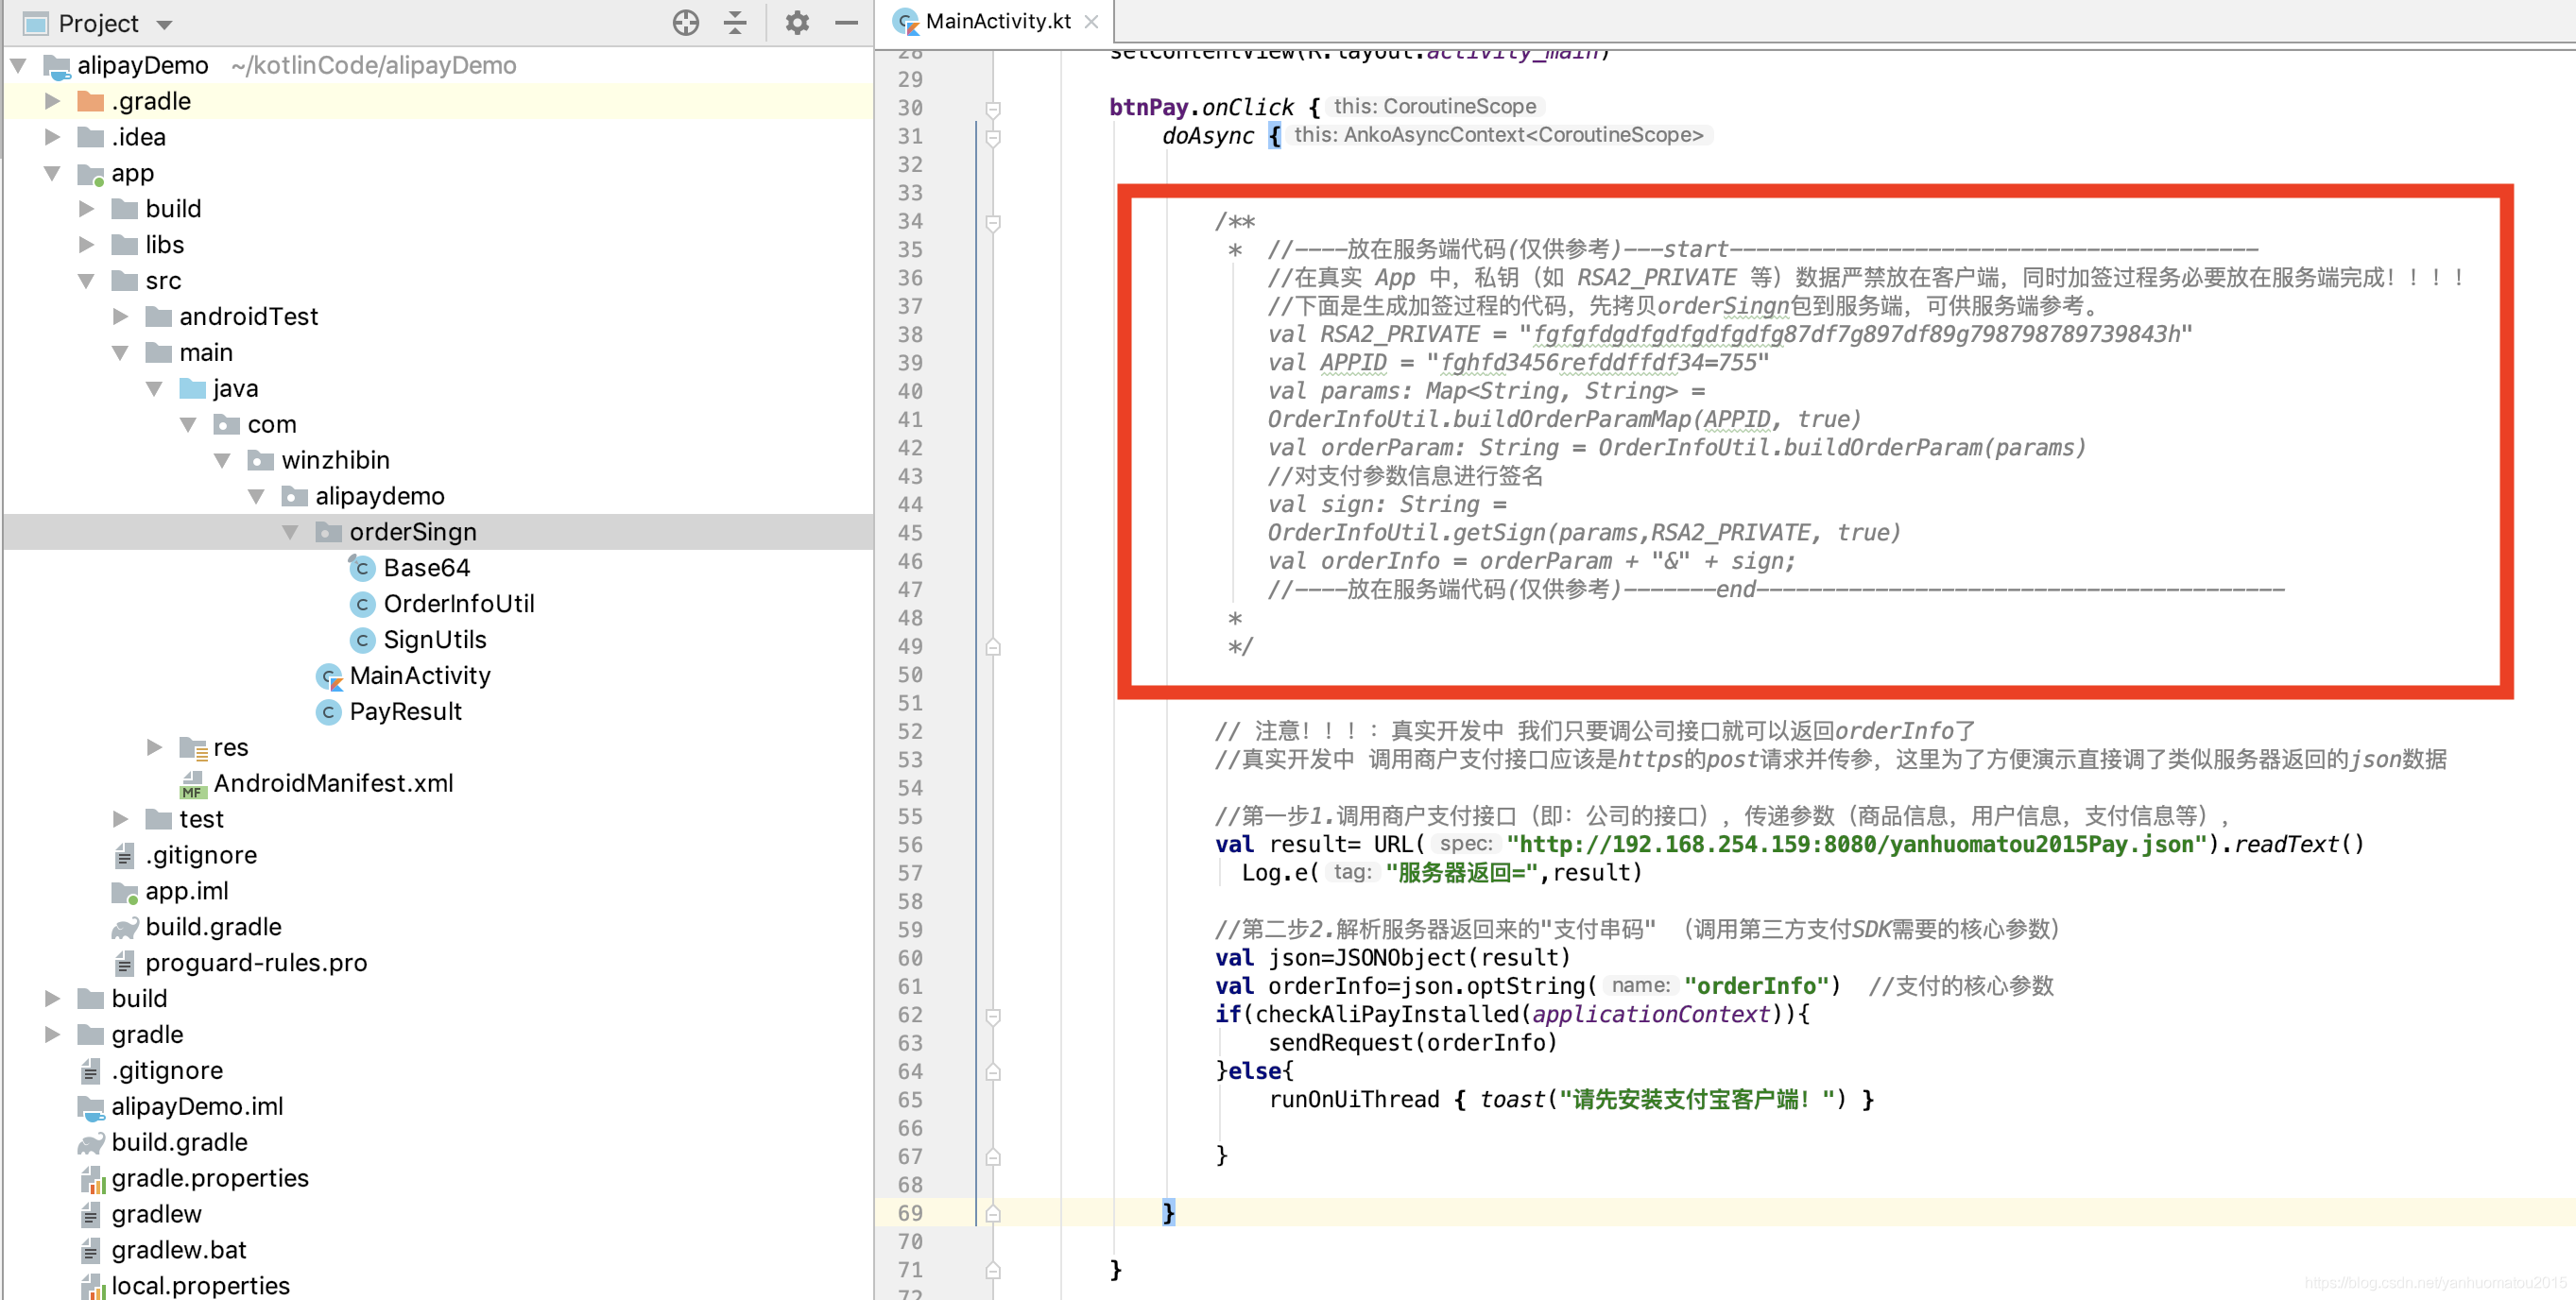
Task: Click the orderSingn package folder icon
Action: pyautogui.click(x=329, y=533)
